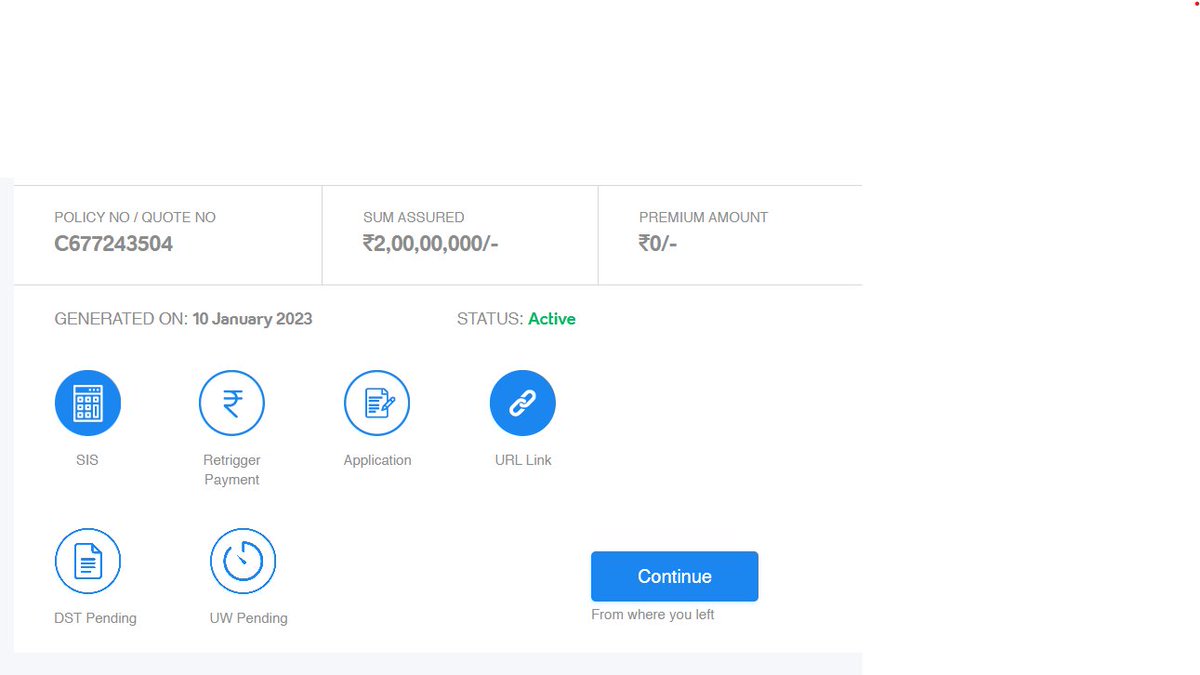Click the 'From where you left' caption

[x=653, y=614]
